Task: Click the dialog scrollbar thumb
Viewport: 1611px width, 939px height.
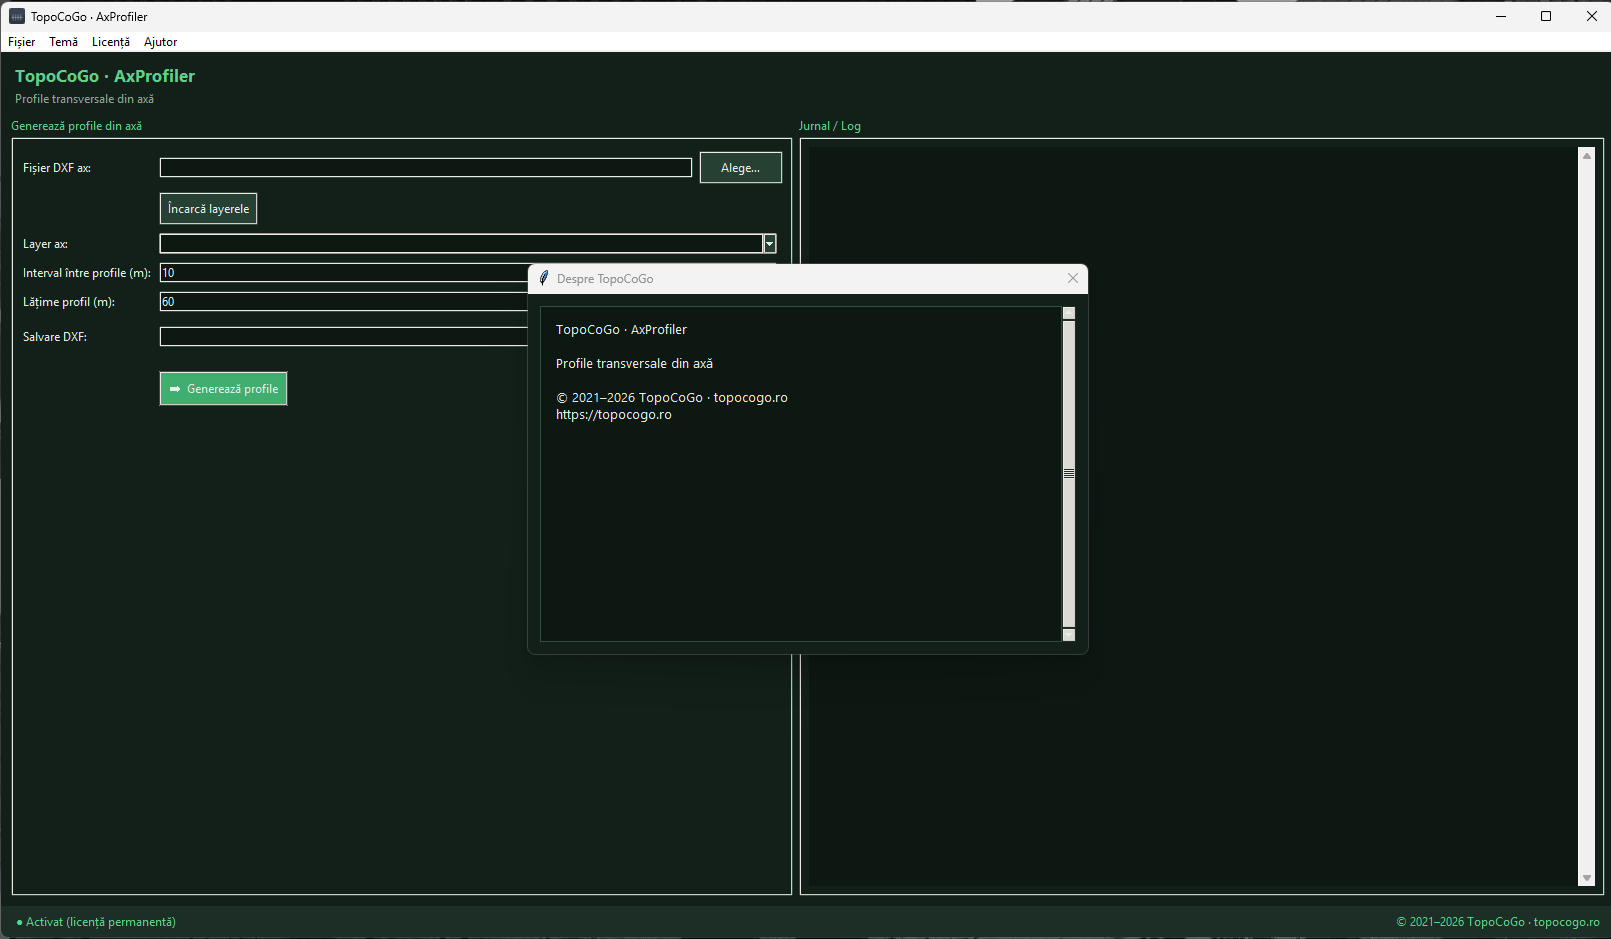Action: click(1068, 474)
